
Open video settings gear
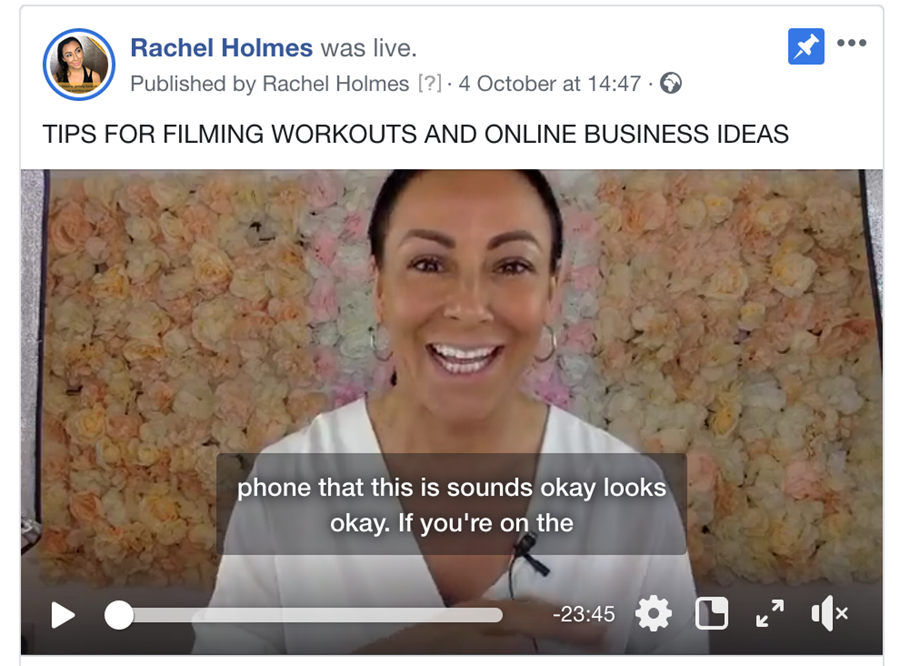pyautogui.click(x=653, y=614)
